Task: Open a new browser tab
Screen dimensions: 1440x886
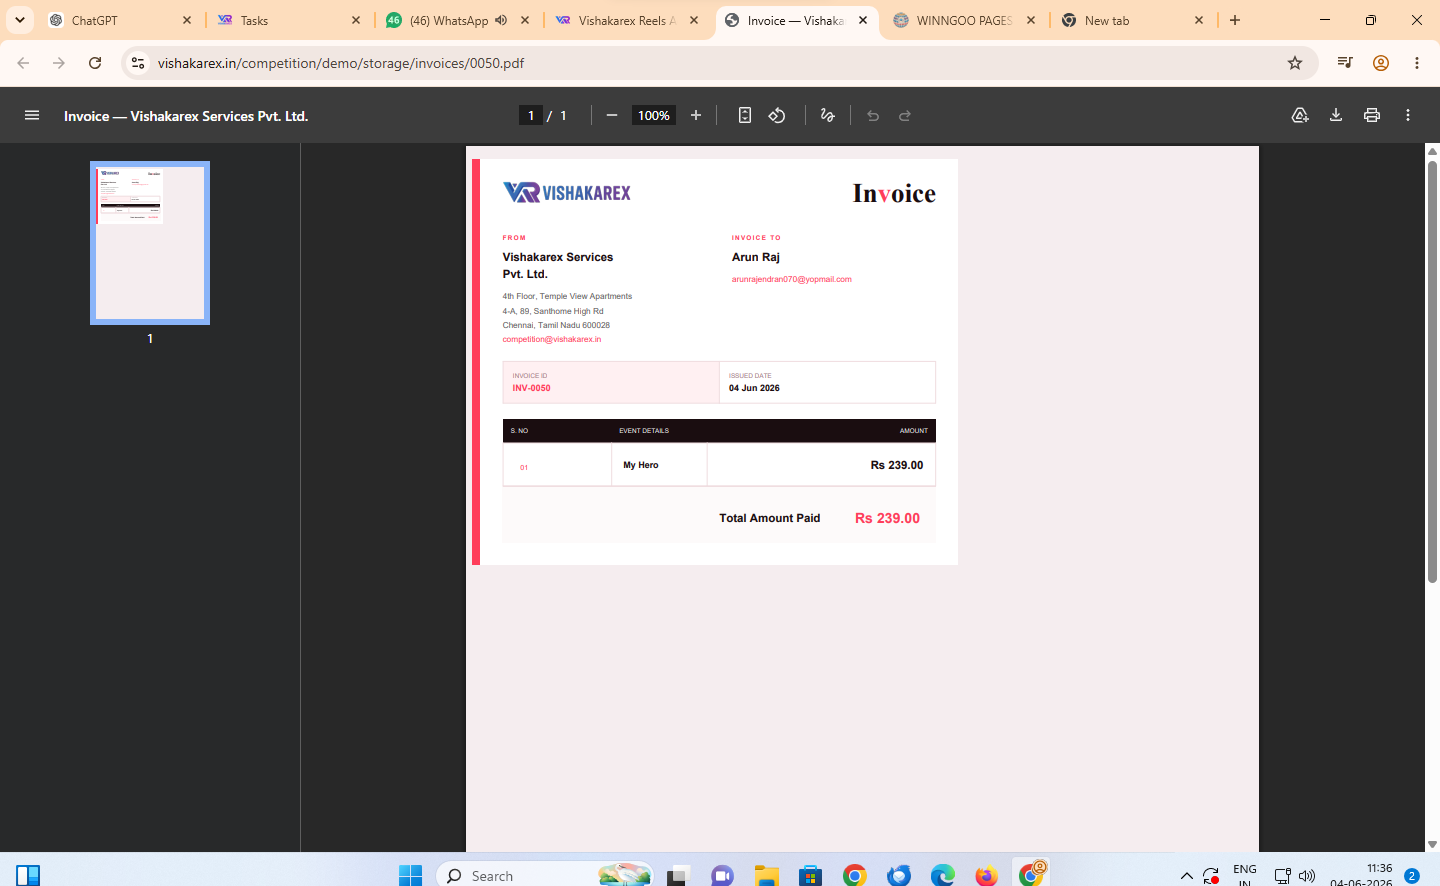Action: tap(1235, 20)
